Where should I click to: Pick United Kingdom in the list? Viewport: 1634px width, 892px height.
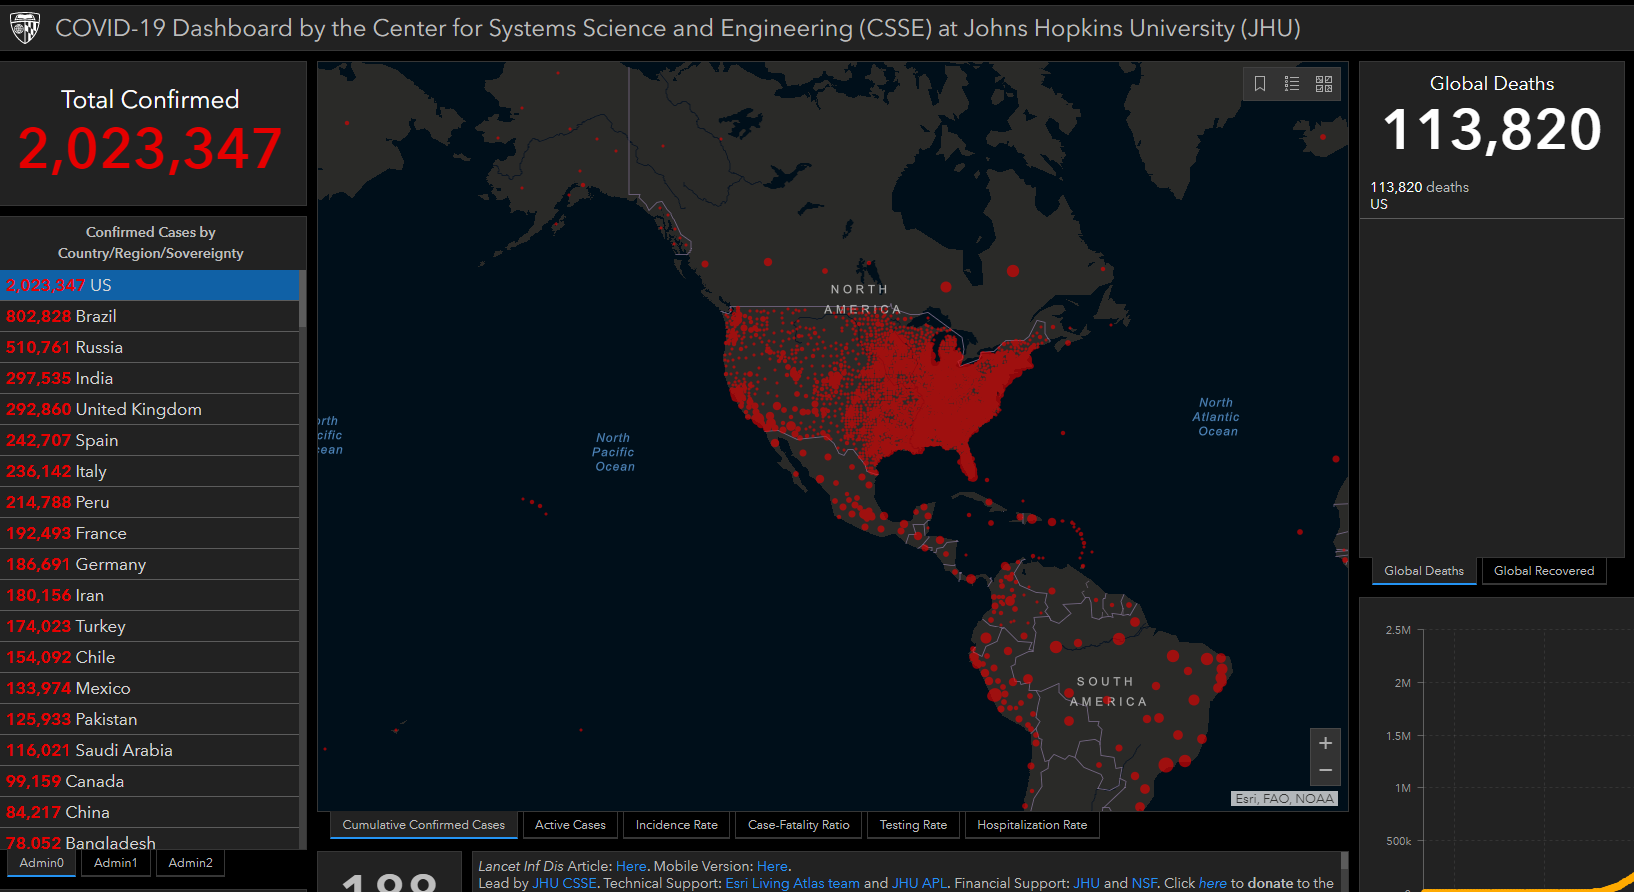150,409
